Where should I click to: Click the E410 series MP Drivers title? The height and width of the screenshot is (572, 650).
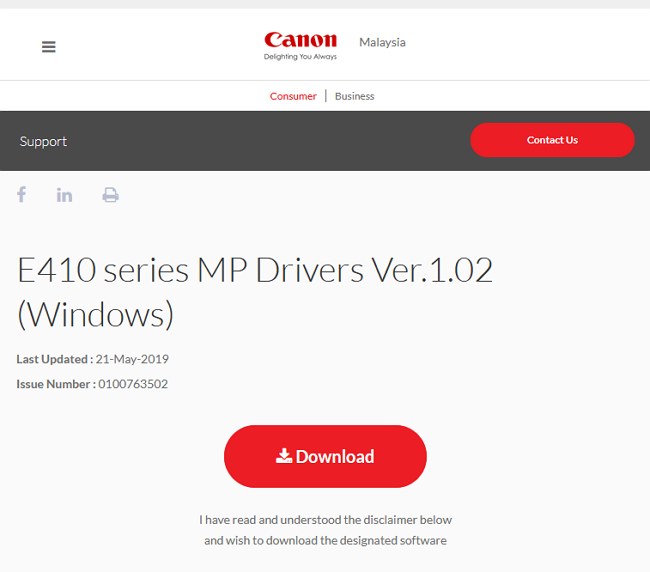(x=255, y=292)
